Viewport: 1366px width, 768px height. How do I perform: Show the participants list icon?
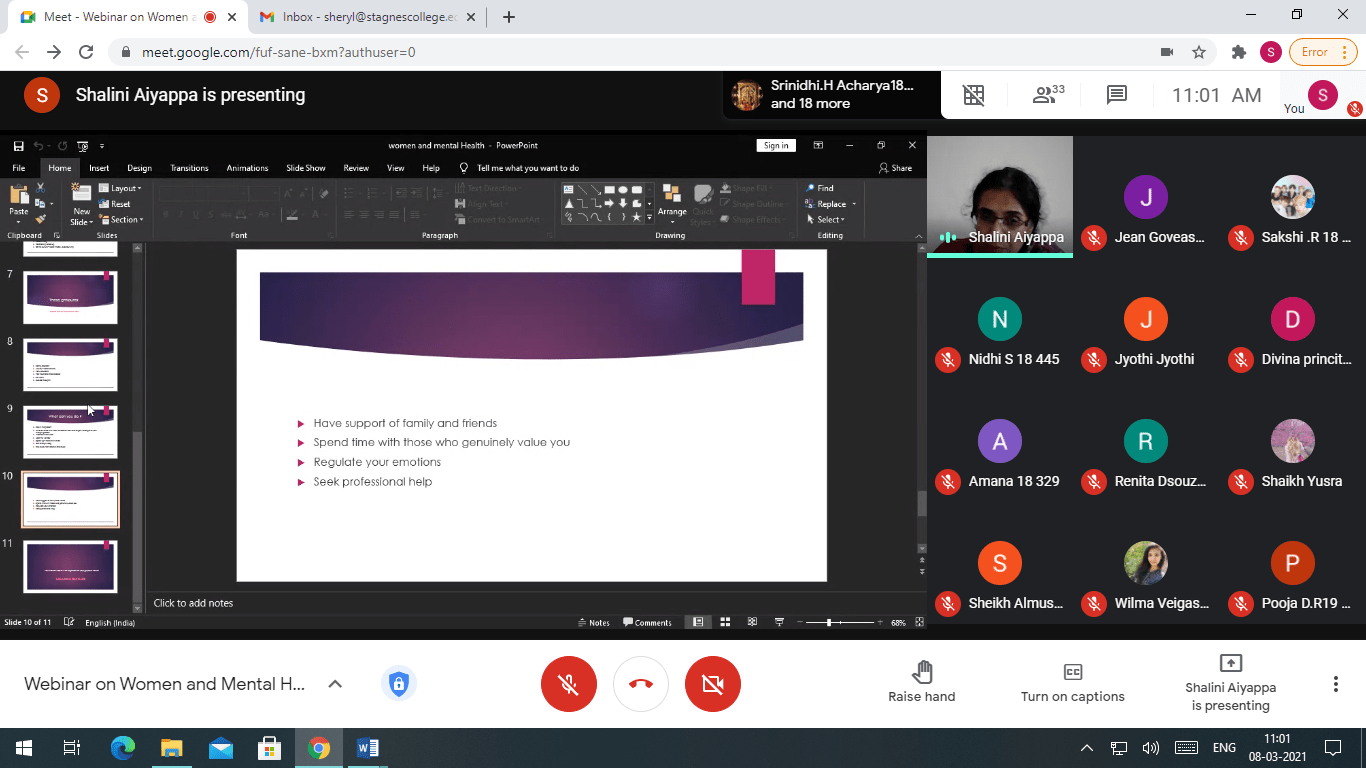coord(1047,95)
